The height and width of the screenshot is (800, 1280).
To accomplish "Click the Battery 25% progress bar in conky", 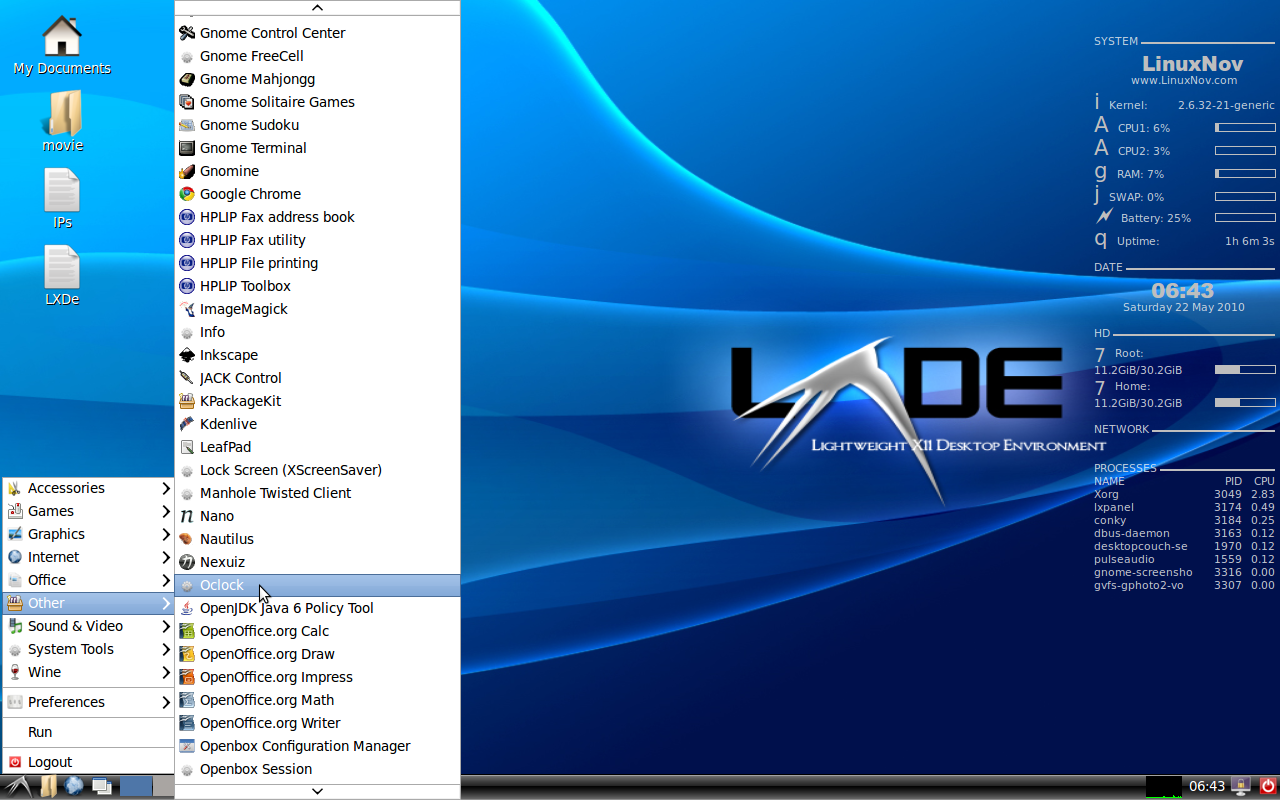I will (x=1244, y=217).
